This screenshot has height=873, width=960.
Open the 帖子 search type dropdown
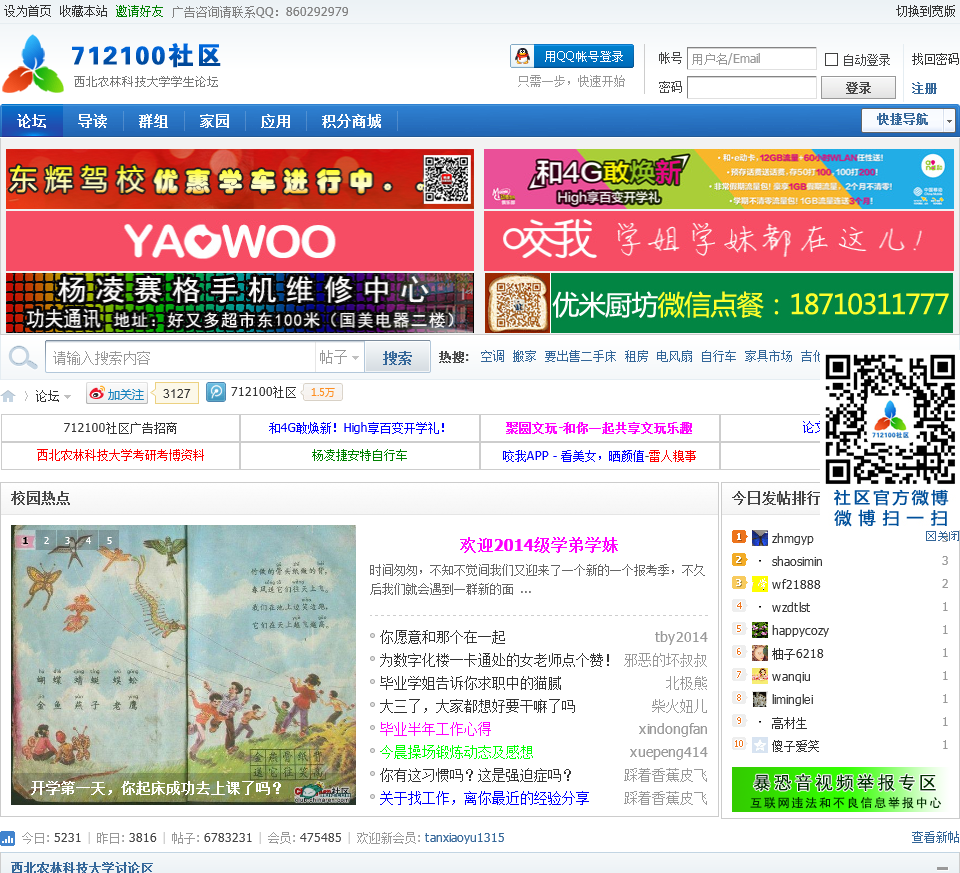tap(339, 357)
